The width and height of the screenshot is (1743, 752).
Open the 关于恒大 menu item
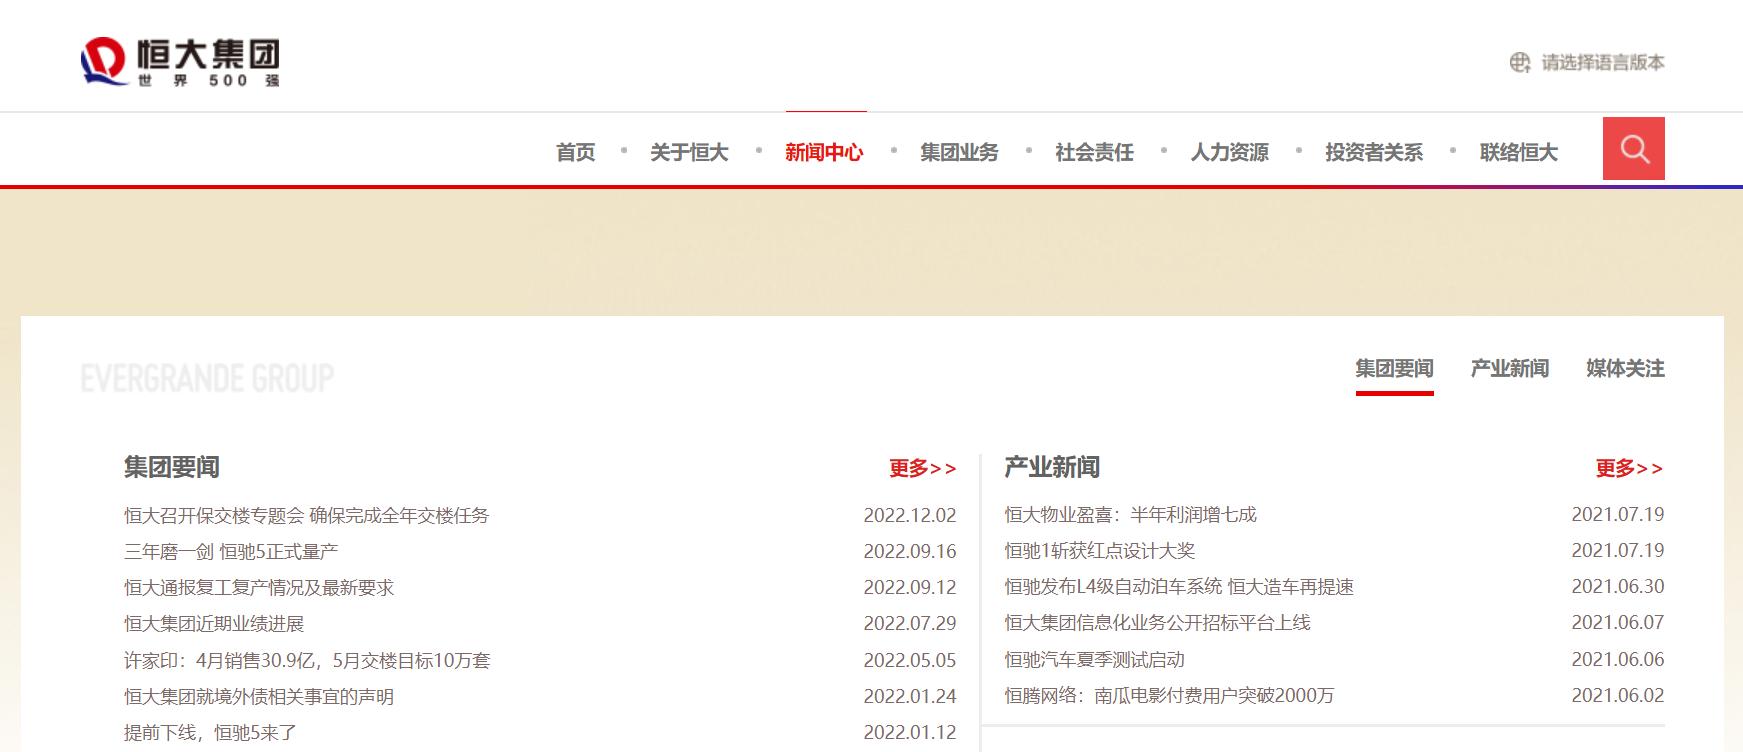coord(689,153)
